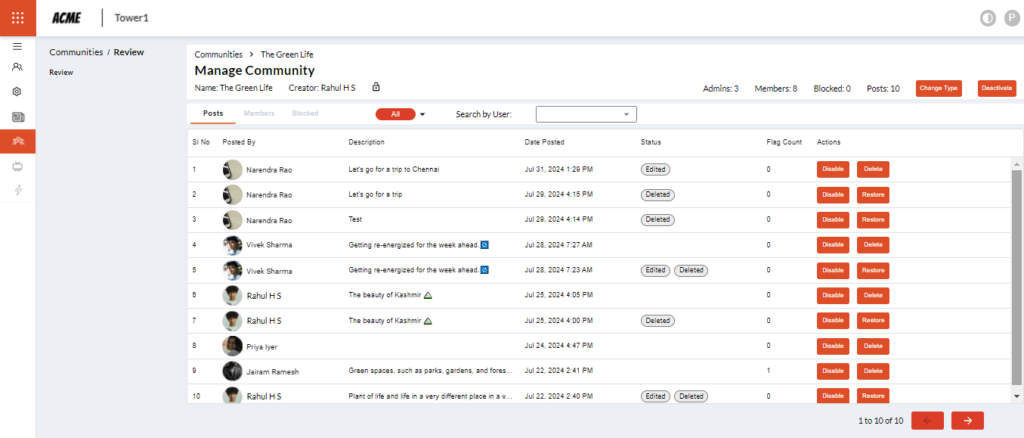Click the Change Type button
Viewport: 1024px width, 438px height.
[938, 88]
